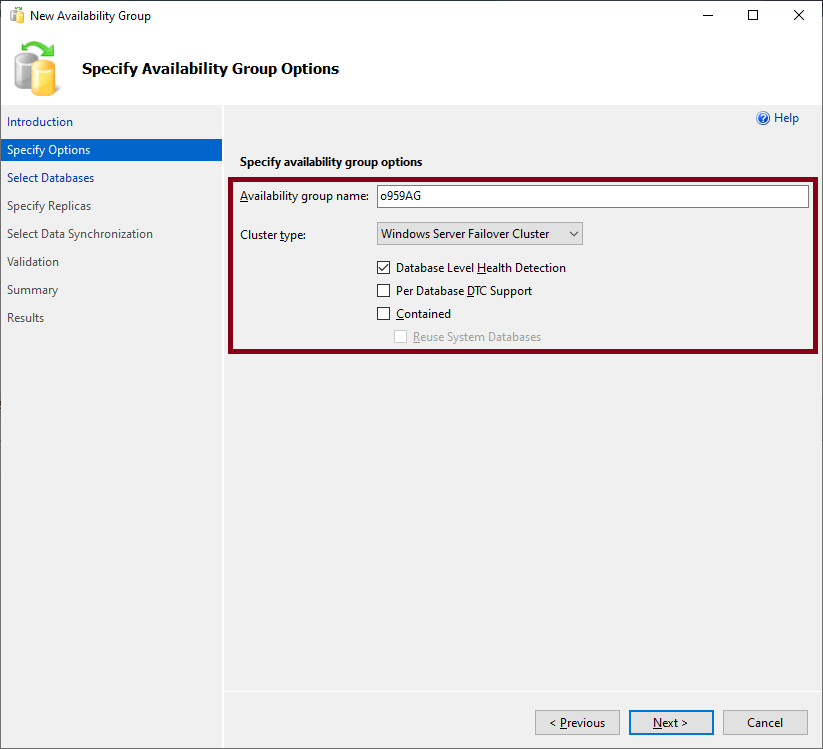Viewport: 823px width, 749px height.
Task: Click the disabled Reuse System Databases checkbox
Action: [x=400, y=337]
